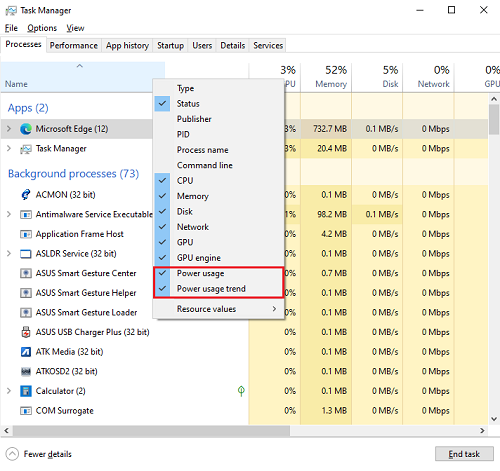Click the End task button
This screenshot has width=500, height=471.
(x=464, y=454)
